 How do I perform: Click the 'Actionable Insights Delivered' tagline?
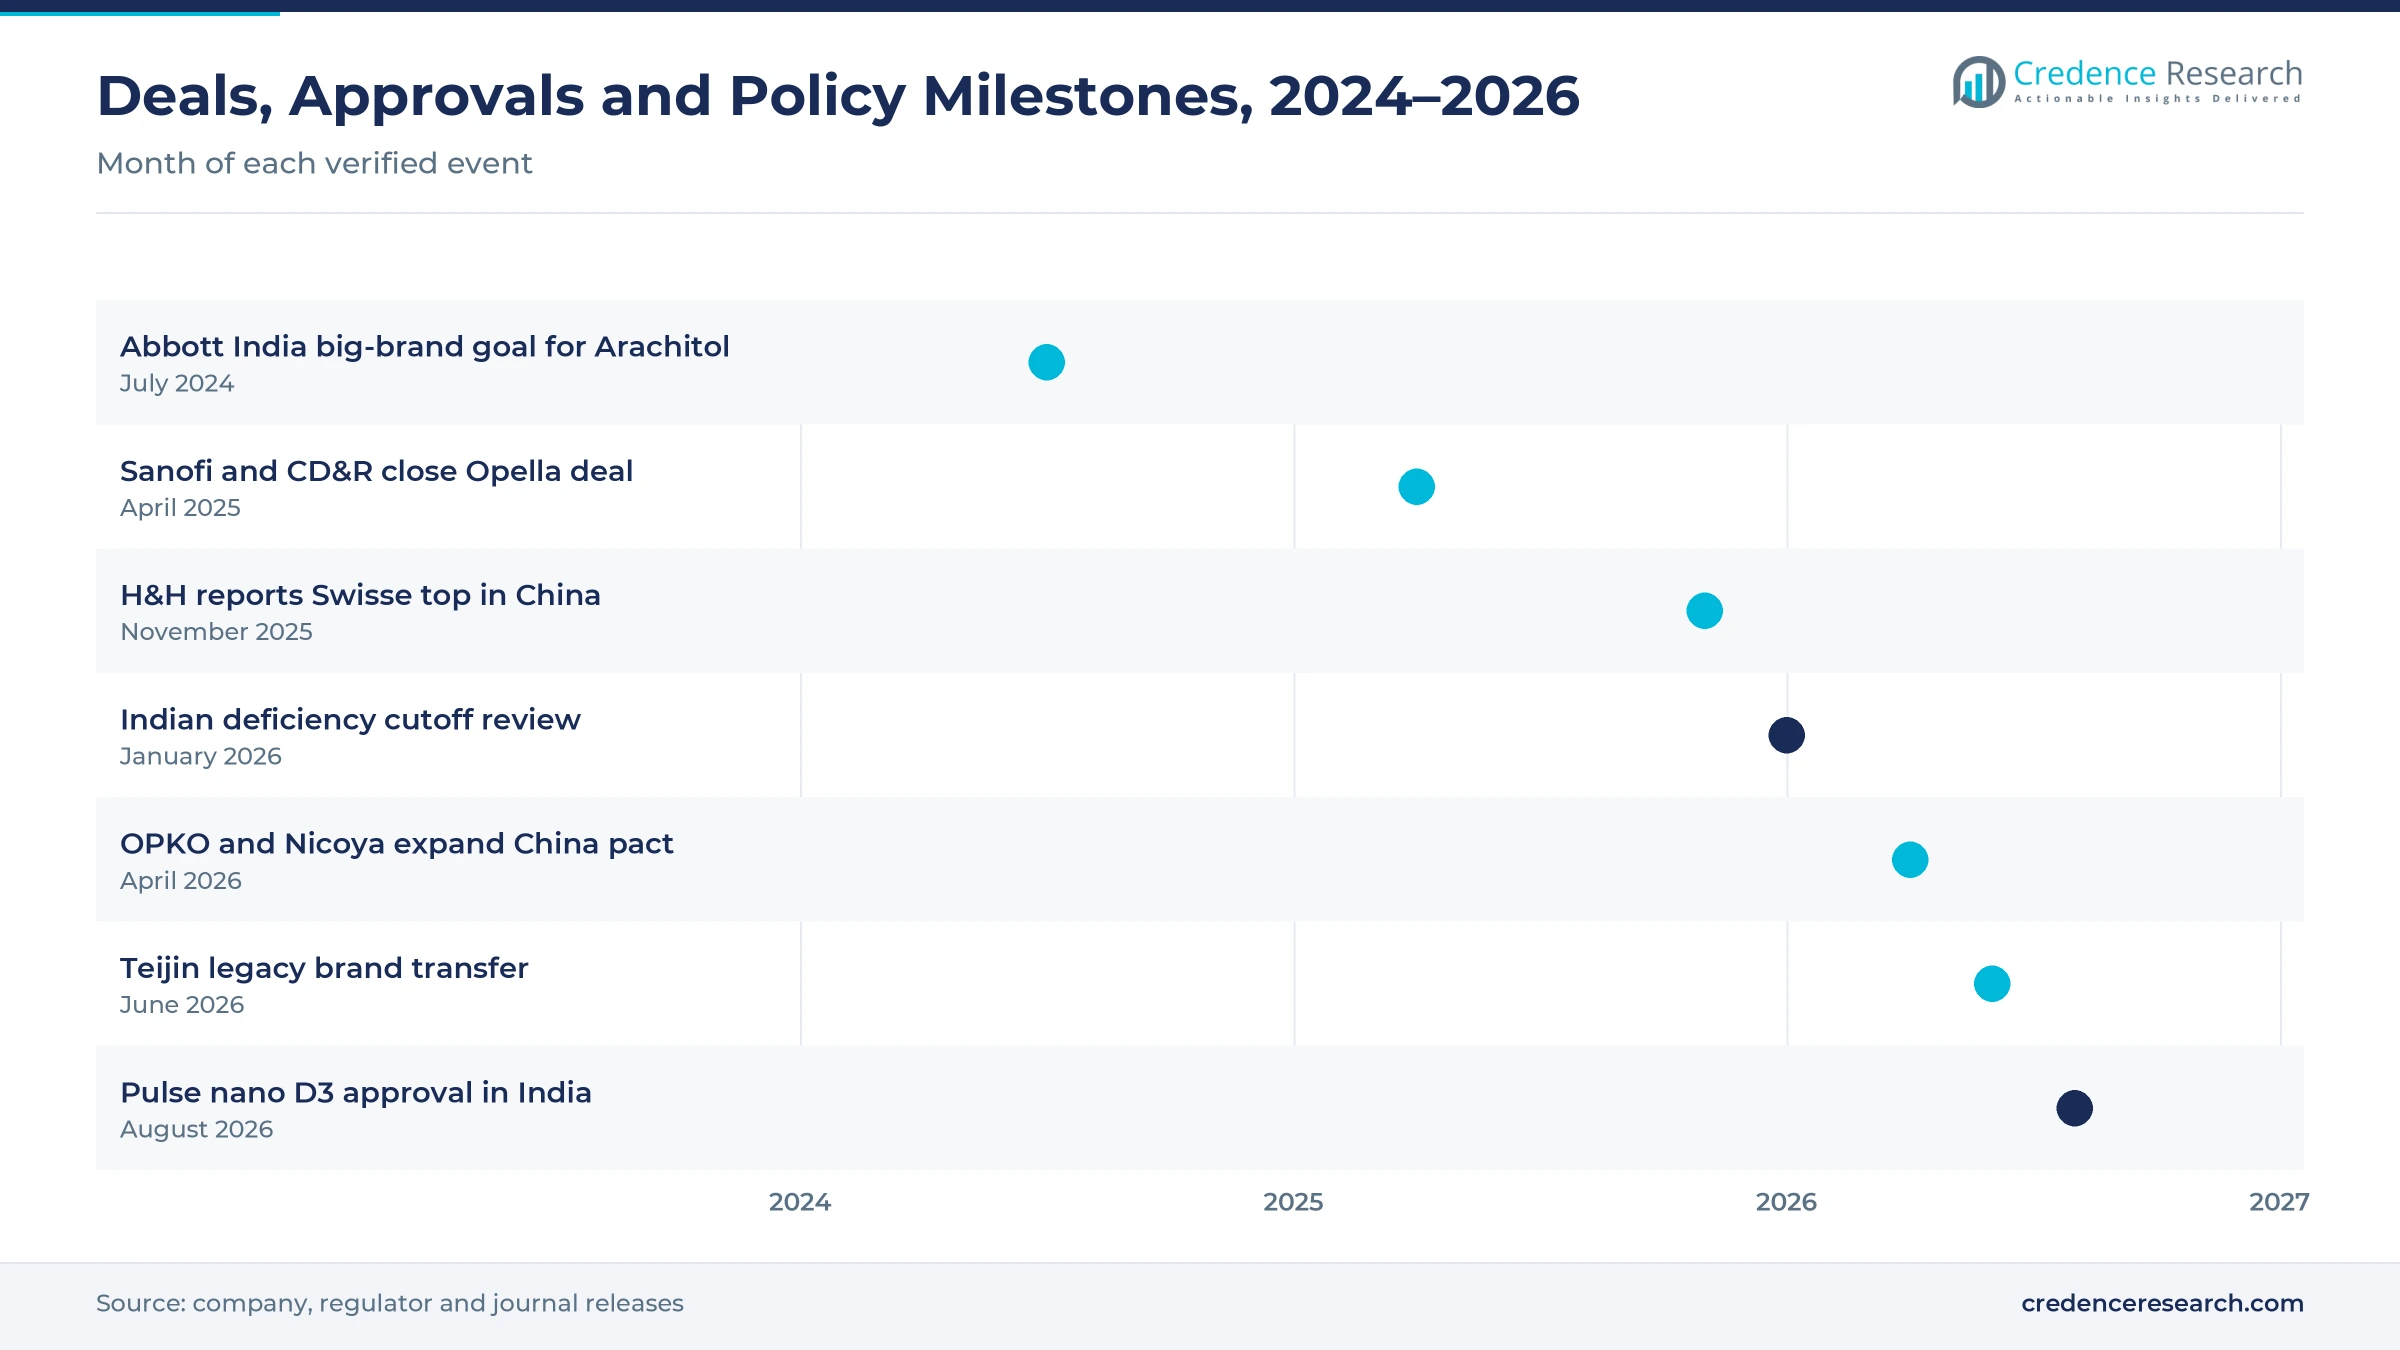coord(2158,99)
